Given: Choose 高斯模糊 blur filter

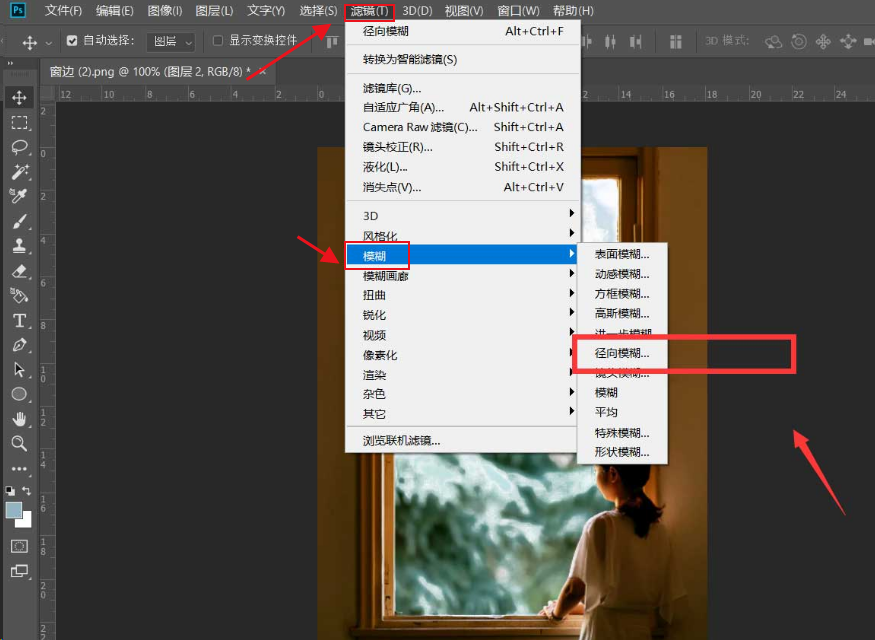Looking at the screenshot, I should [622, 313].
